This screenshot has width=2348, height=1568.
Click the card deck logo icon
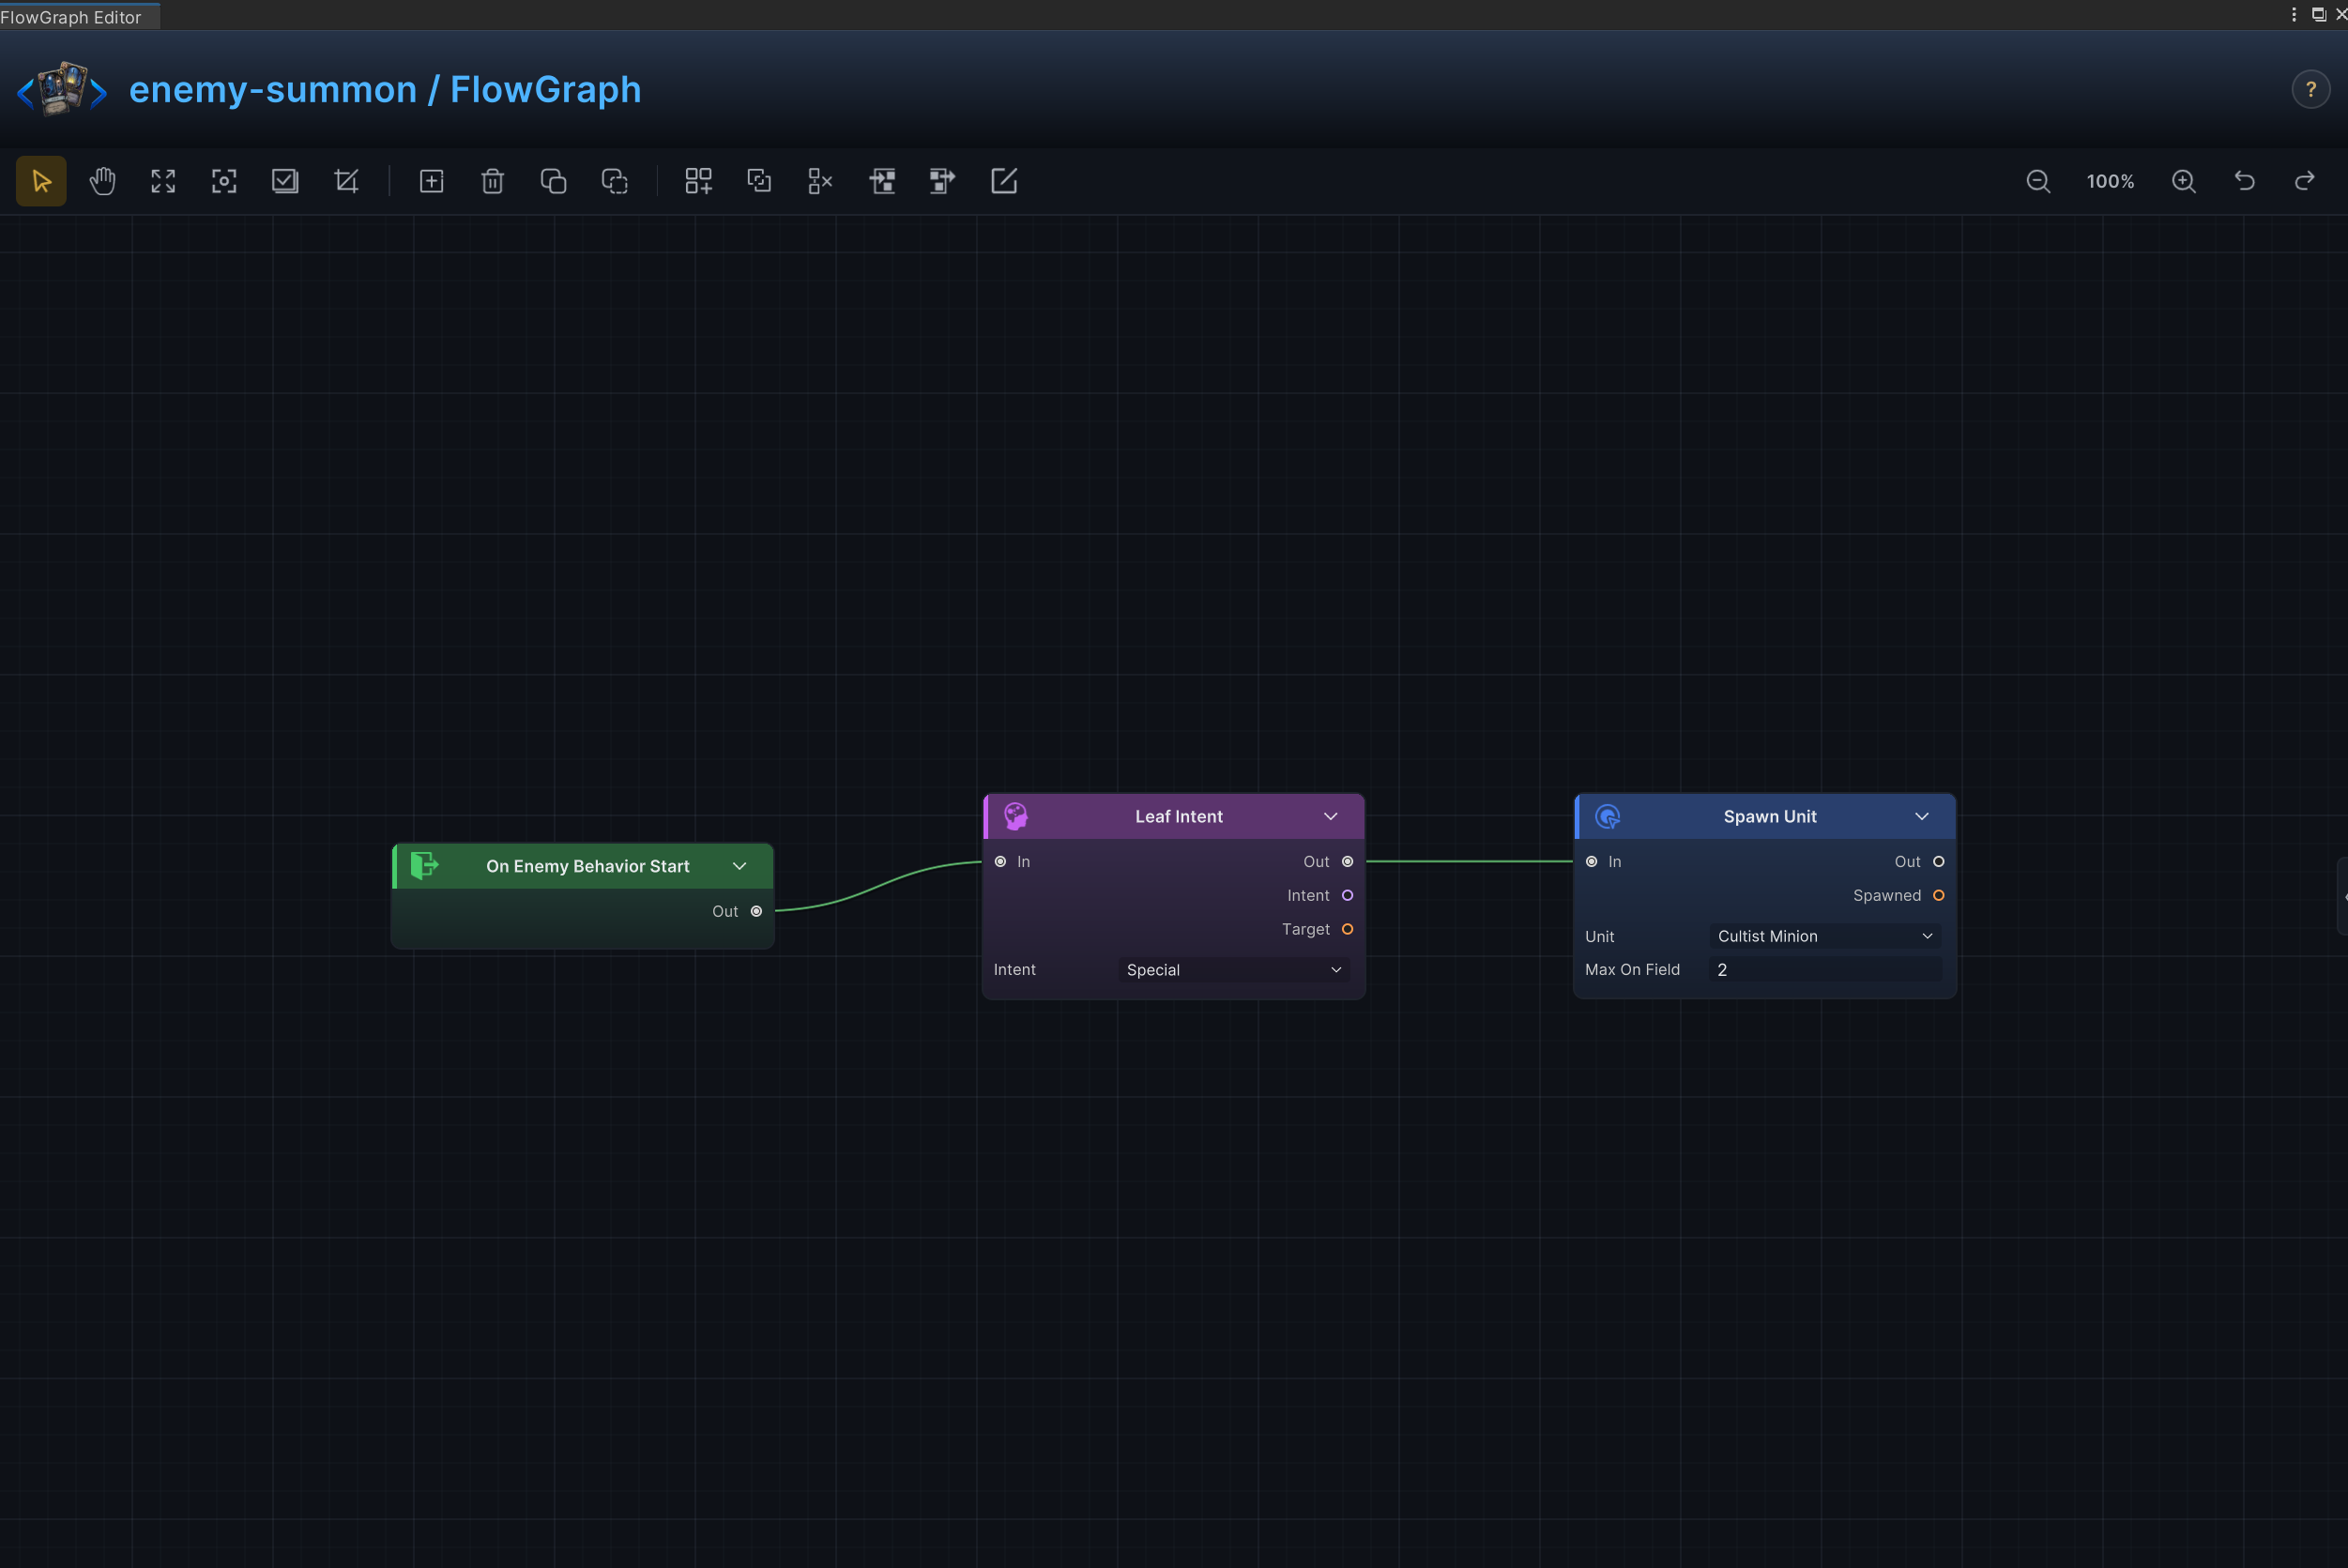click(x=62, y=88)
